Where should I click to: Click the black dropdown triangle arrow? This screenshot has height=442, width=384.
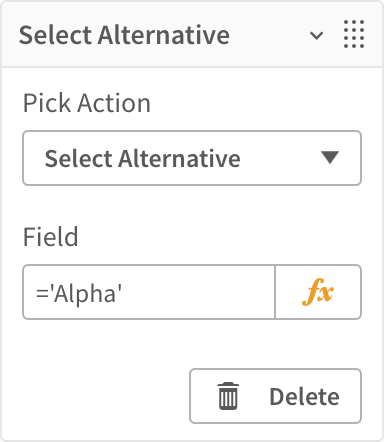(330, 157)
